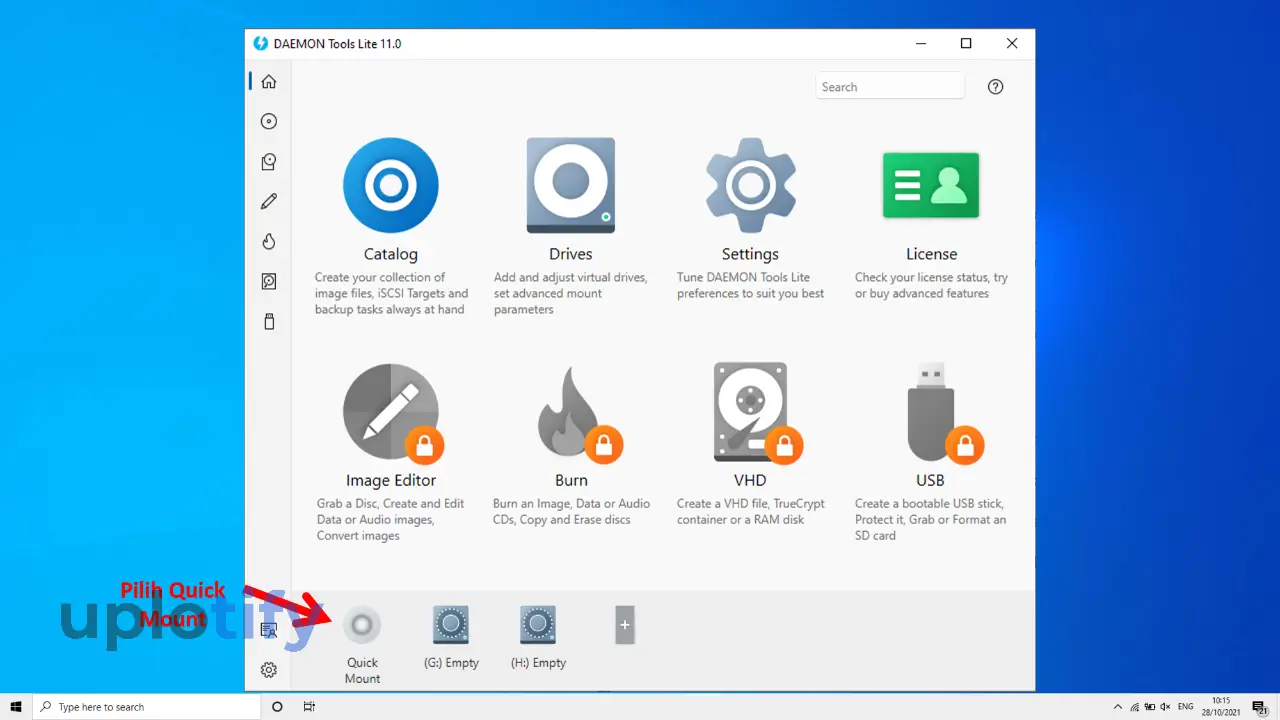Click the Quick Mount disc icon
1280x720 pixels.
point(362,625)
